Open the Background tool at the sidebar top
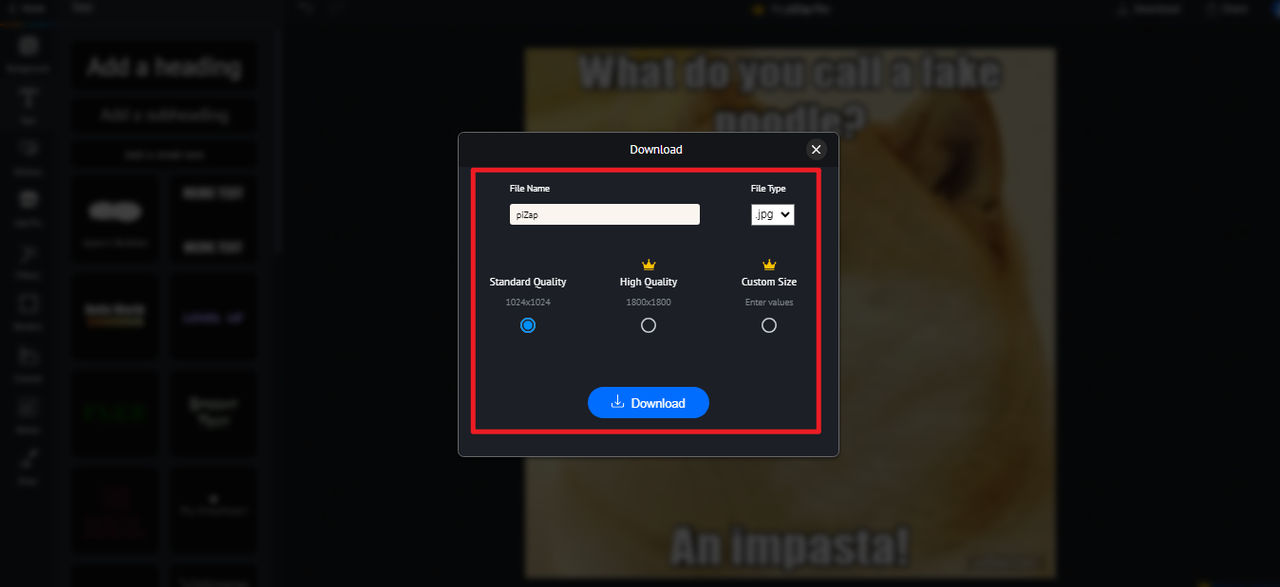This screenshot has width=1280, height=587. 29,52
